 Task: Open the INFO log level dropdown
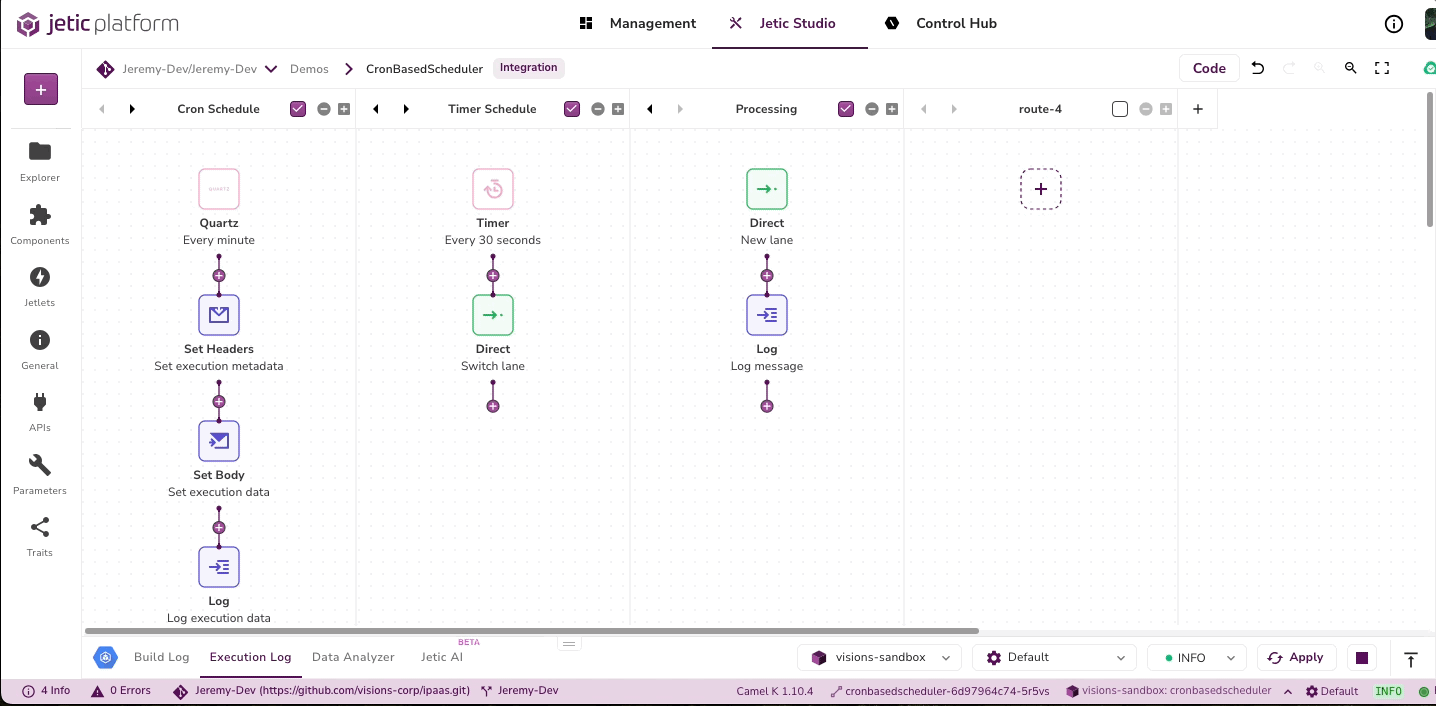1197,658
